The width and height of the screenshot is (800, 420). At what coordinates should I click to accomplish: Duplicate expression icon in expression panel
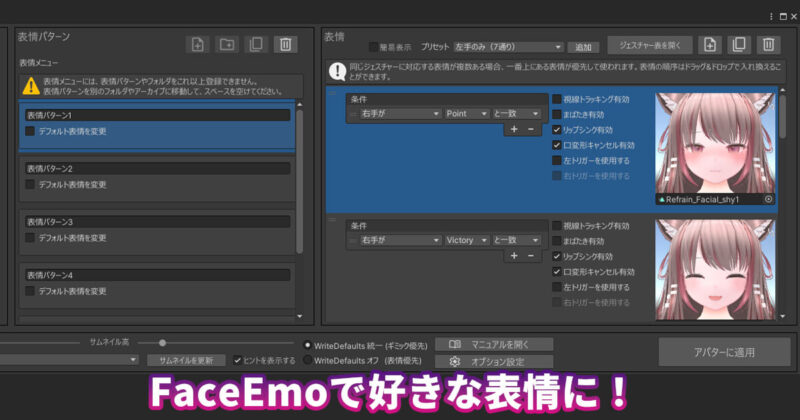click(739, 44)
